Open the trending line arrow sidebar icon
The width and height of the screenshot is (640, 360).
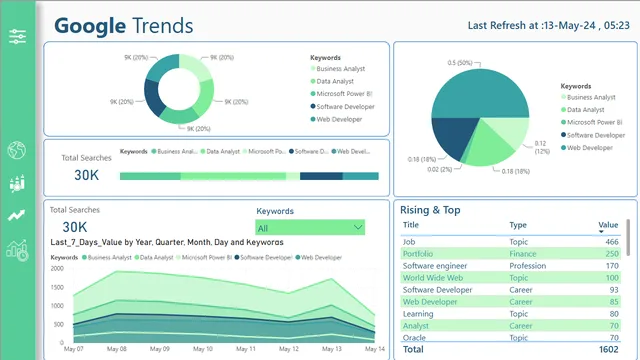pyautogui.click(x=17, y=215)
